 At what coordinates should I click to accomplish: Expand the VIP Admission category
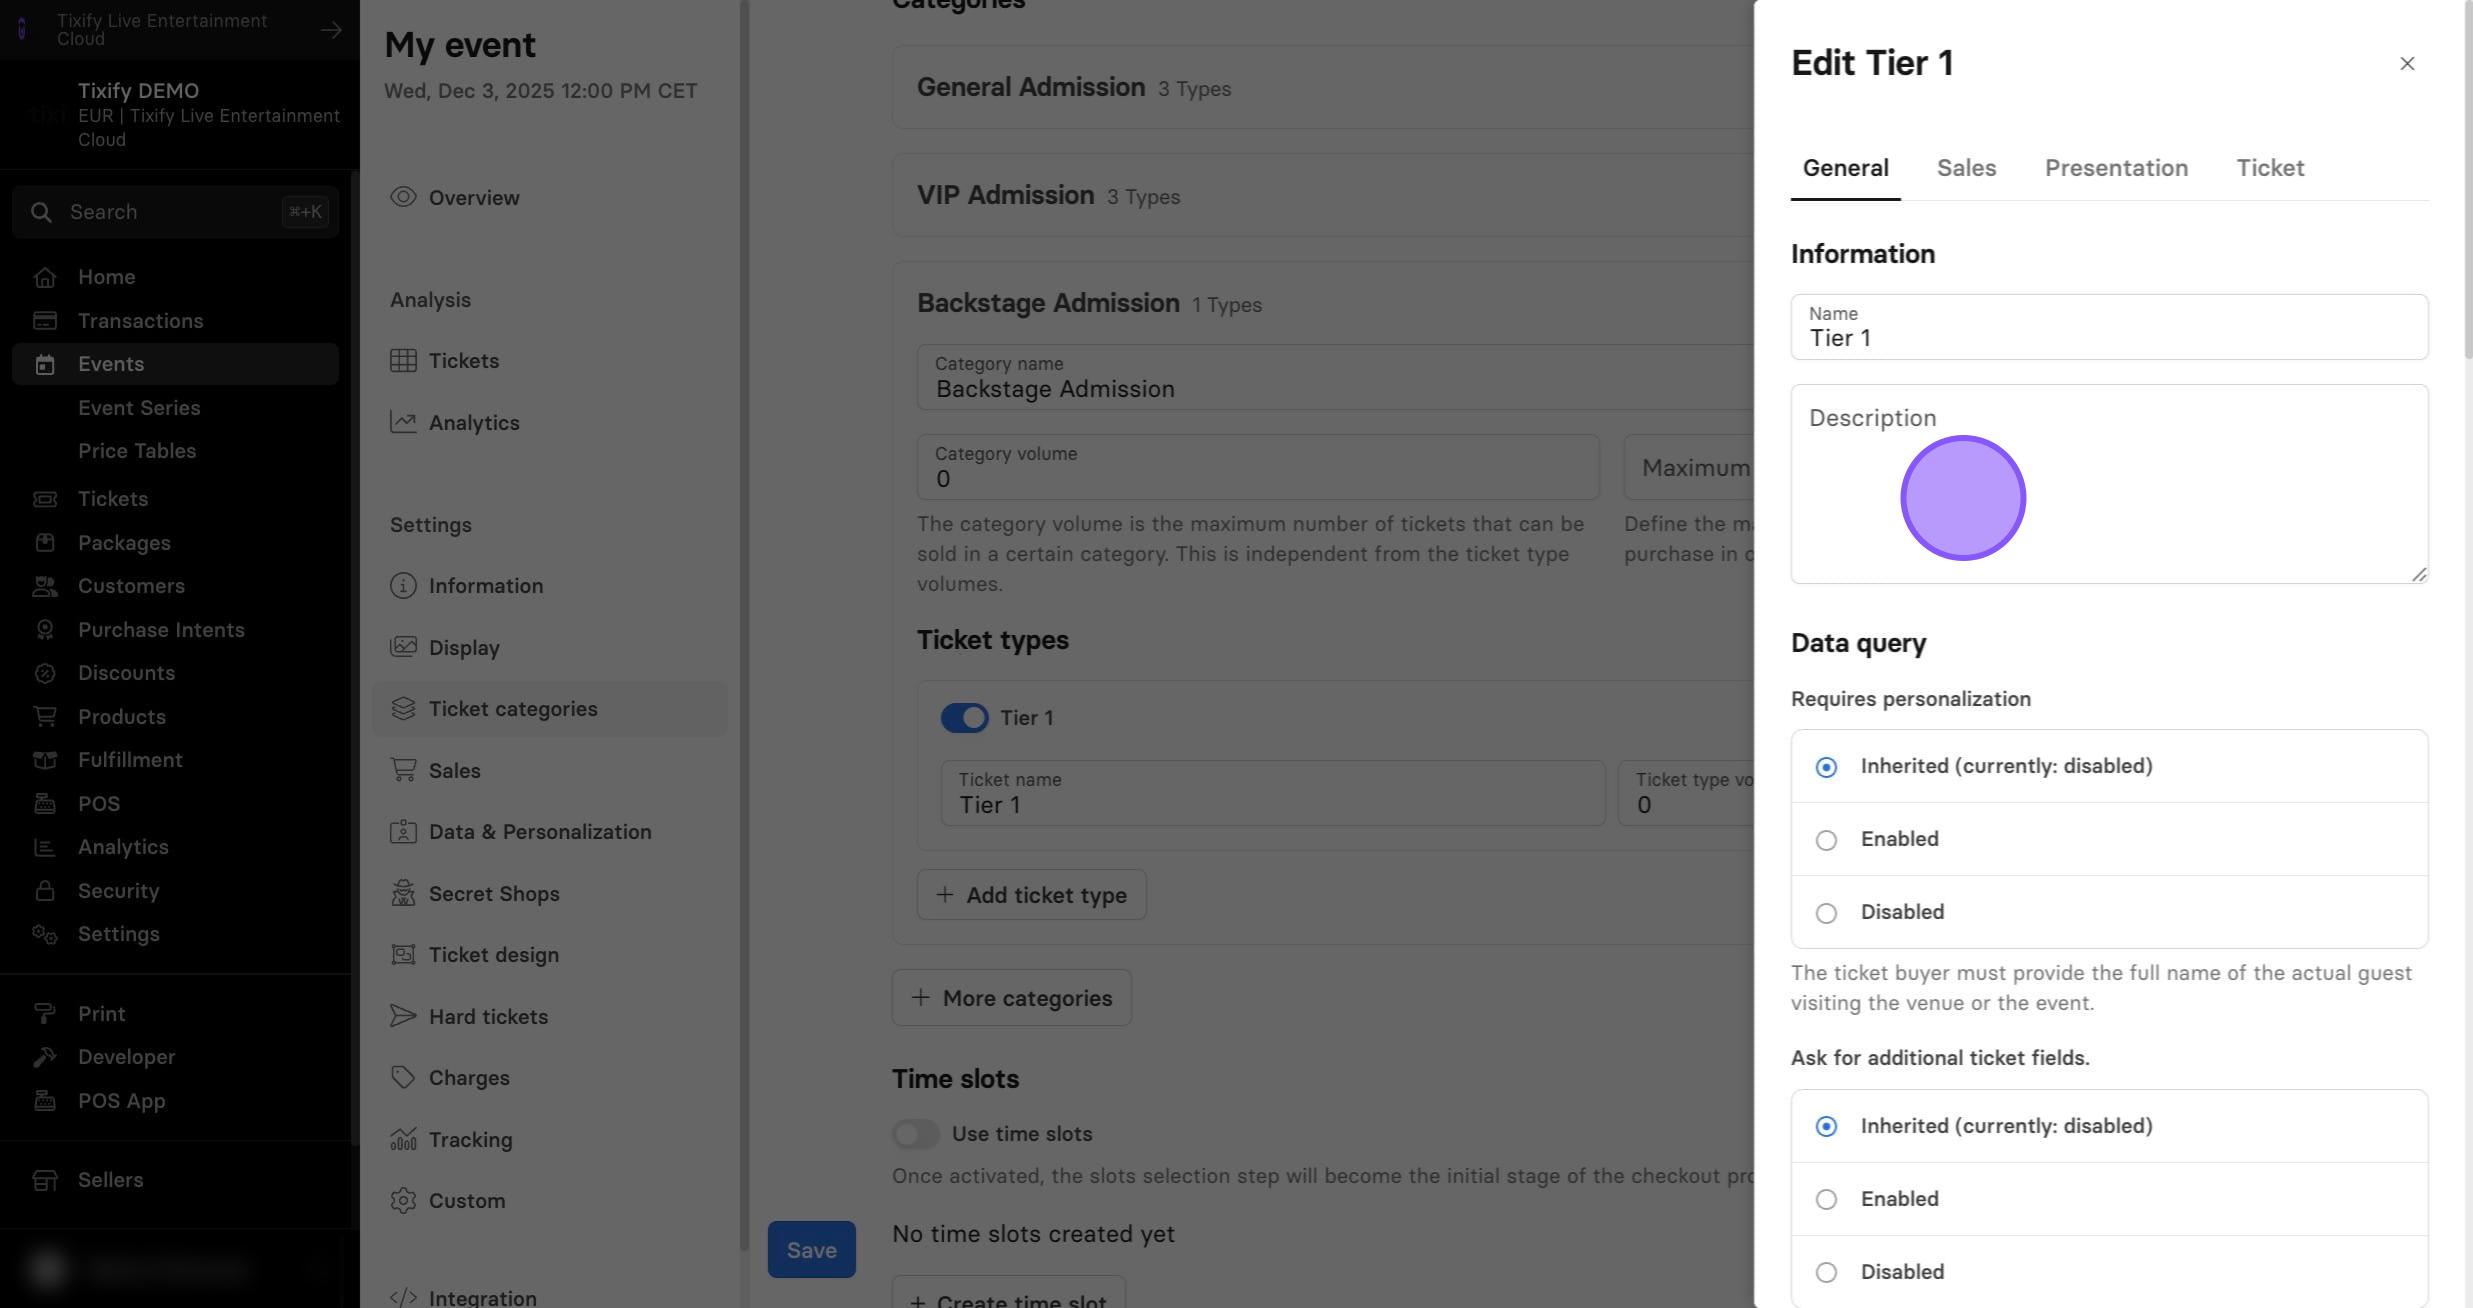1322,195
